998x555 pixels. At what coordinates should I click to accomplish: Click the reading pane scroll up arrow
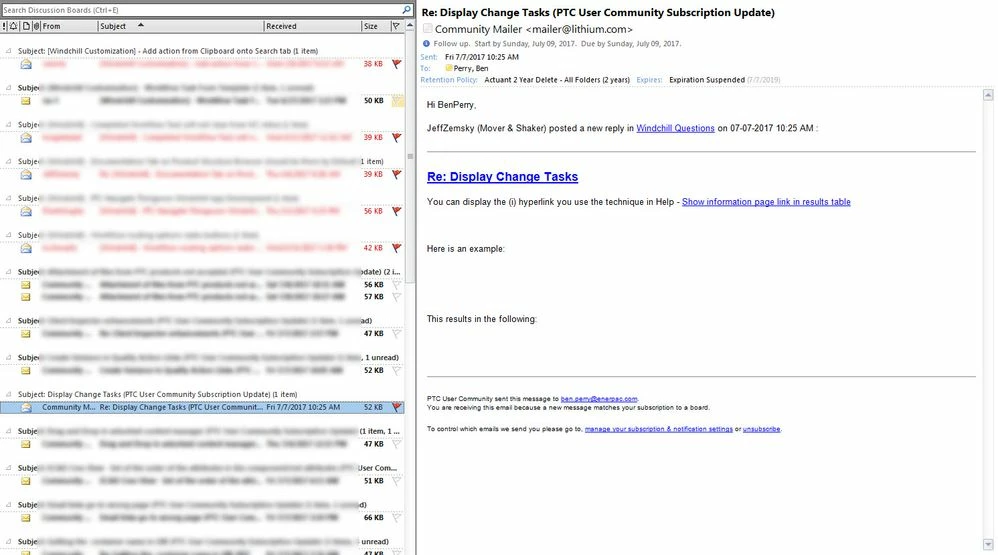tap(988, 95)
